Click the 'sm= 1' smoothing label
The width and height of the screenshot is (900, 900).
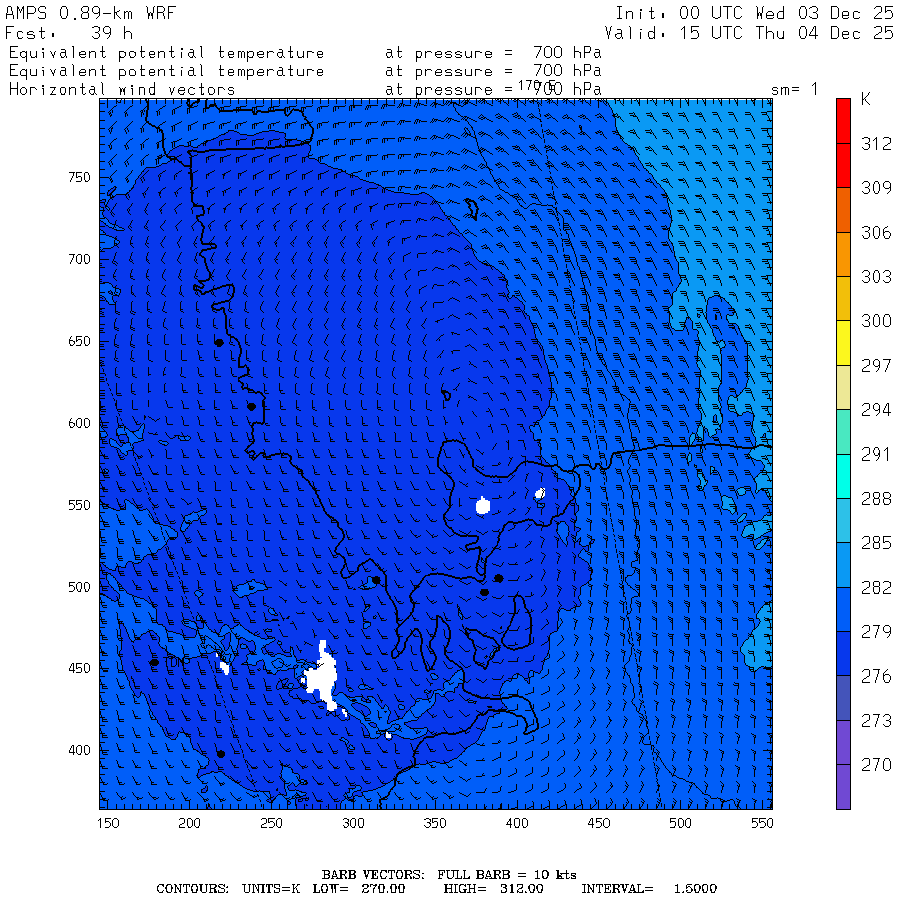click(x=794, y=89)
